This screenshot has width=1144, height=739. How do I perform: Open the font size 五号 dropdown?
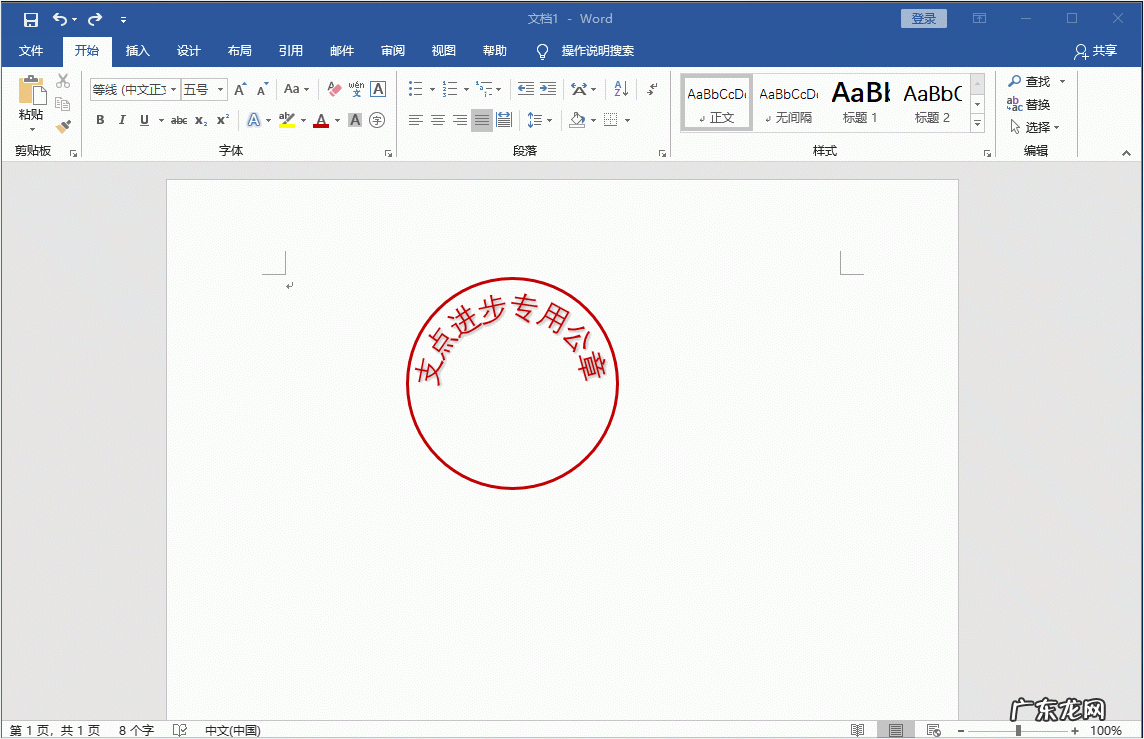pos(220,90)
